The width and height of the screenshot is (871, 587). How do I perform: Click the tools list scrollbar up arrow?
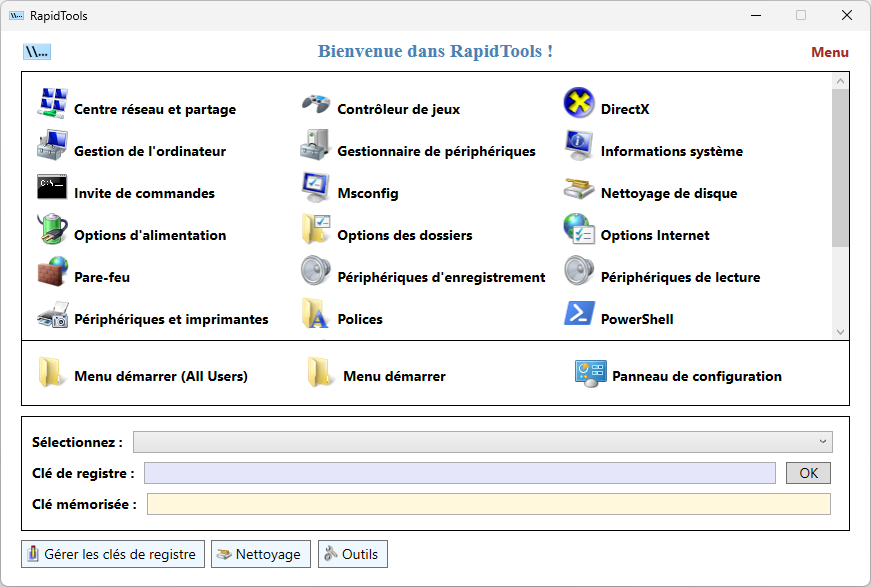840,81
